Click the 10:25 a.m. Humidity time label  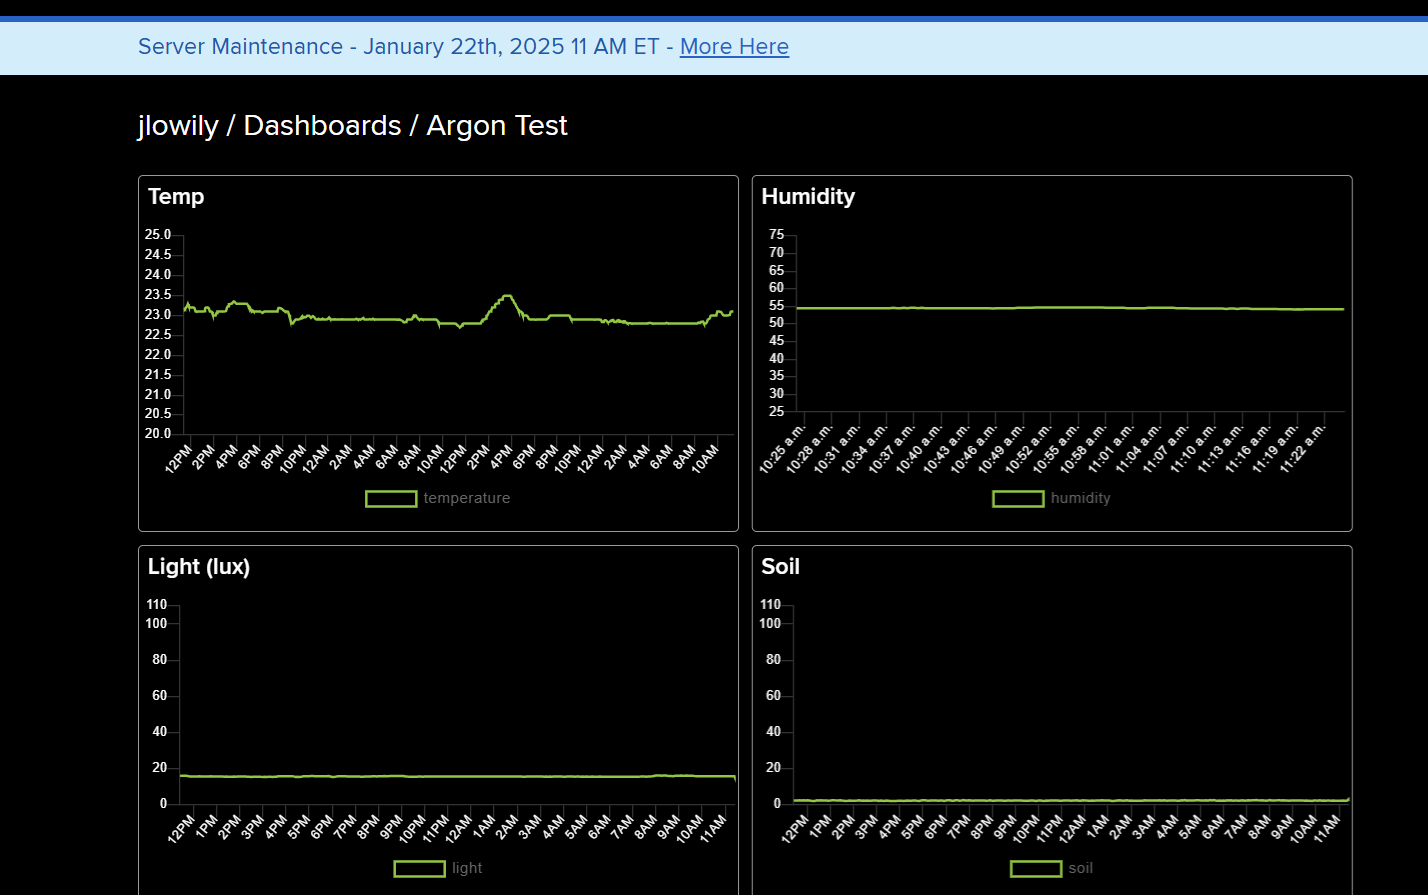(x=782, y=448)
